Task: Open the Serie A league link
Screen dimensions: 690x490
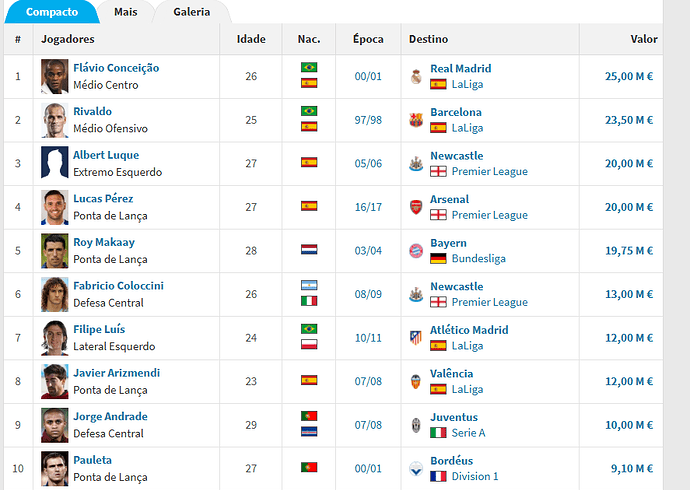Action: (x=468, y=433)
